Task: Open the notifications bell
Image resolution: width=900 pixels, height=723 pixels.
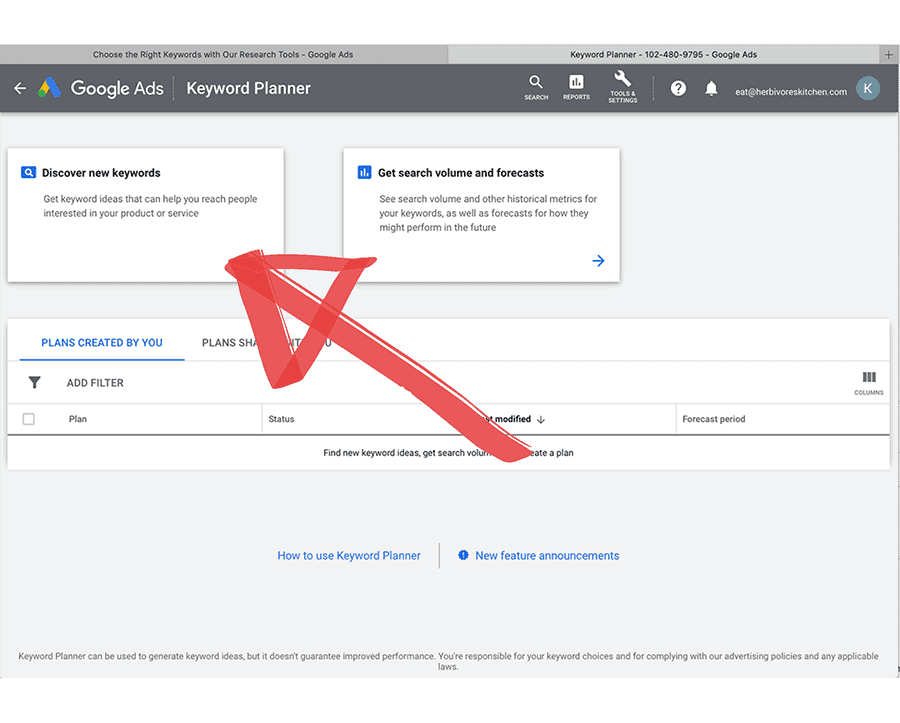Action: [711, 88]
